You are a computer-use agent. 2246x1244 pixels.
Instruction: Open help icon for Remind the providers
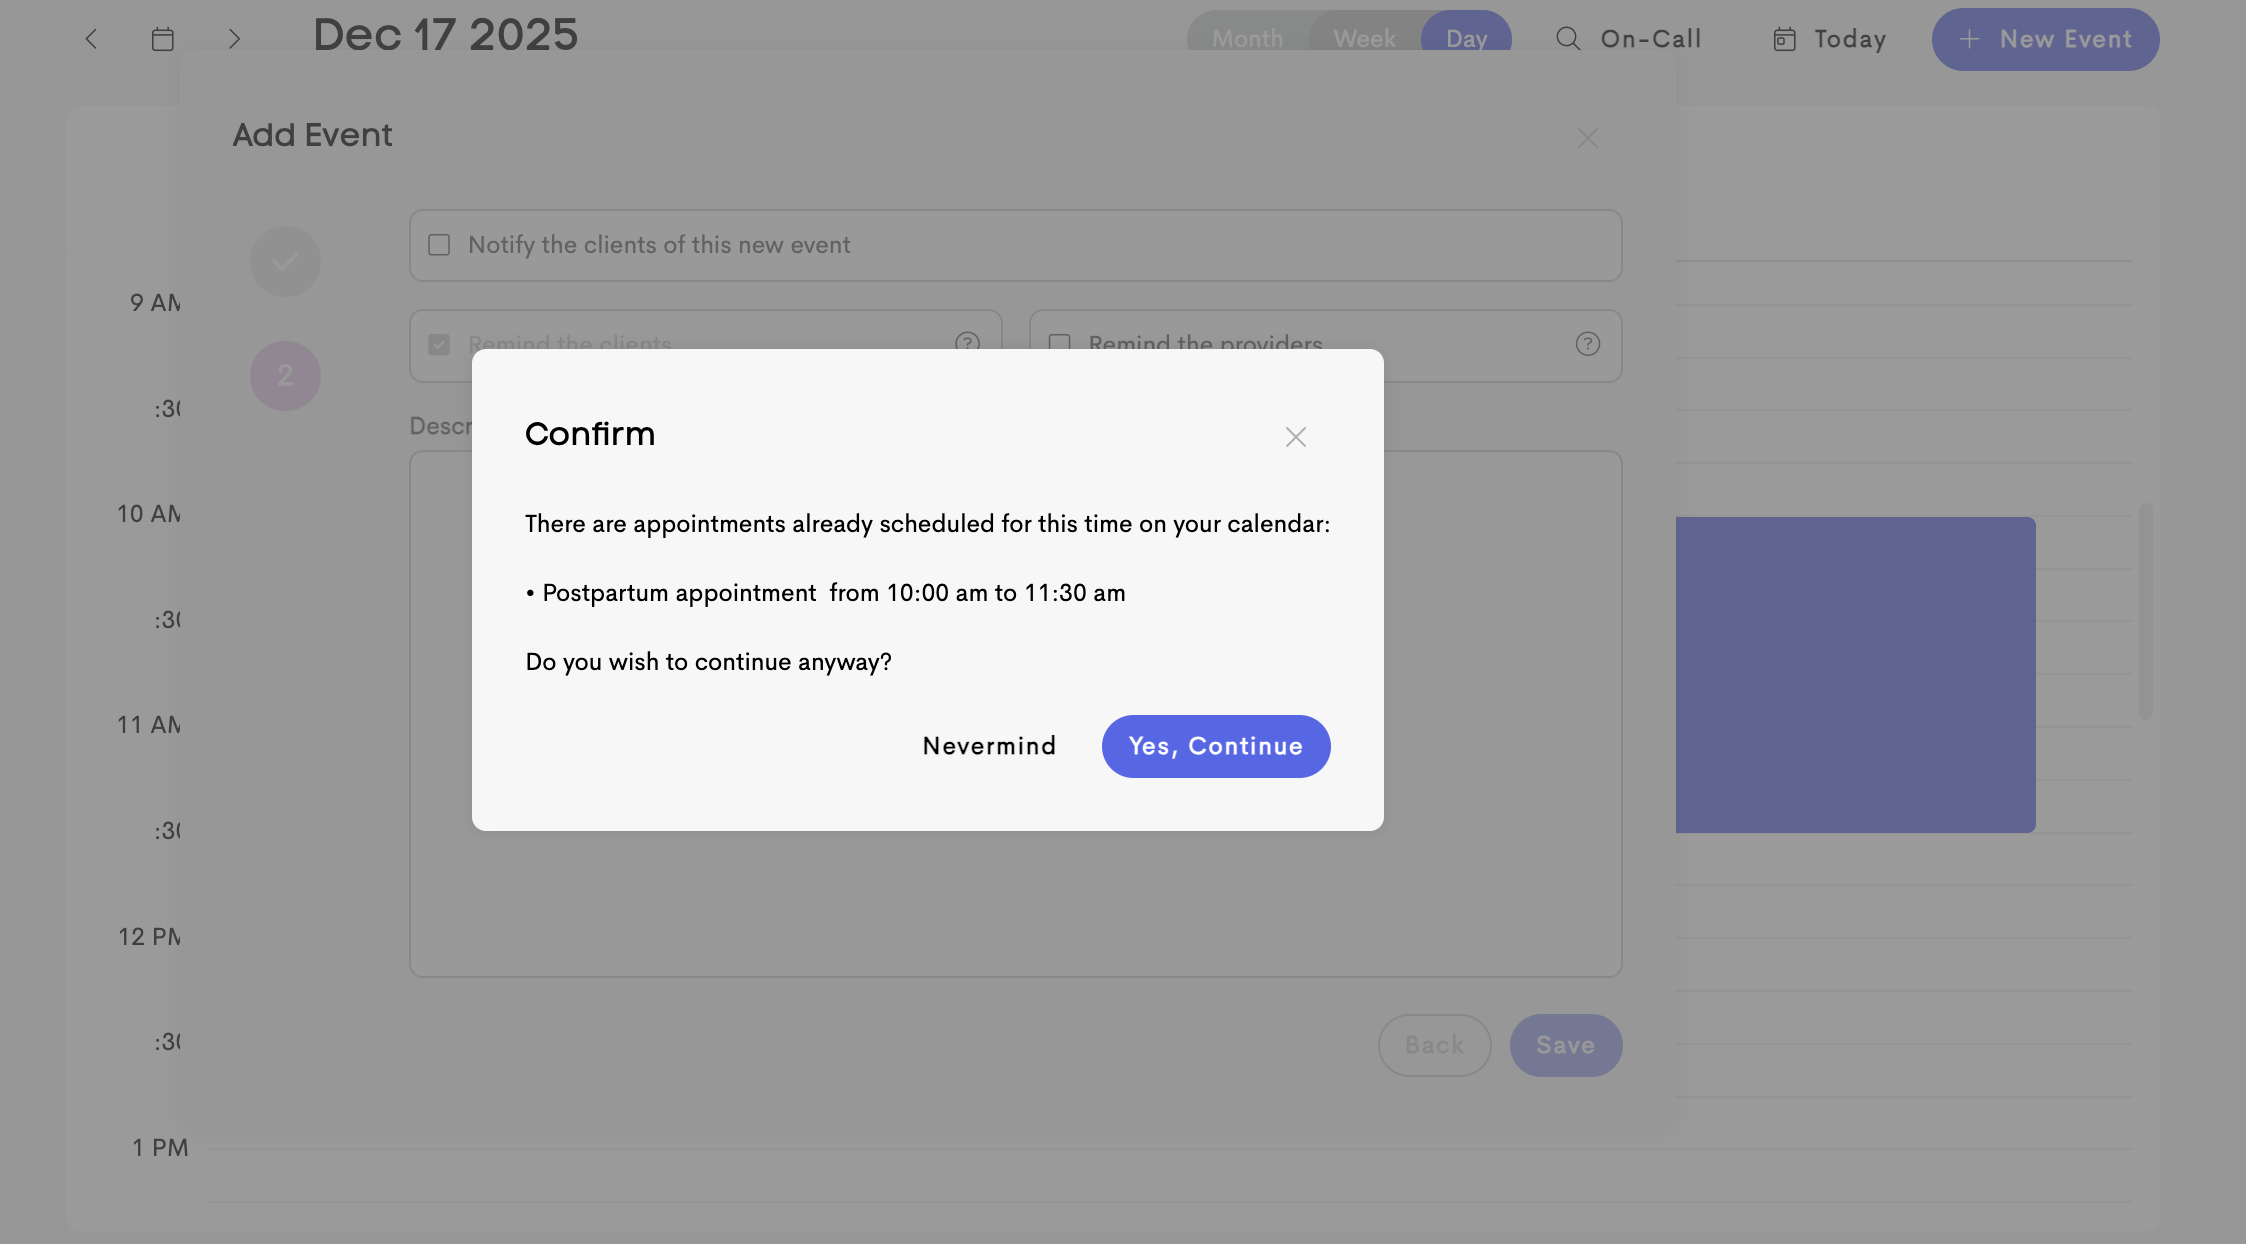click(1587, 344)
